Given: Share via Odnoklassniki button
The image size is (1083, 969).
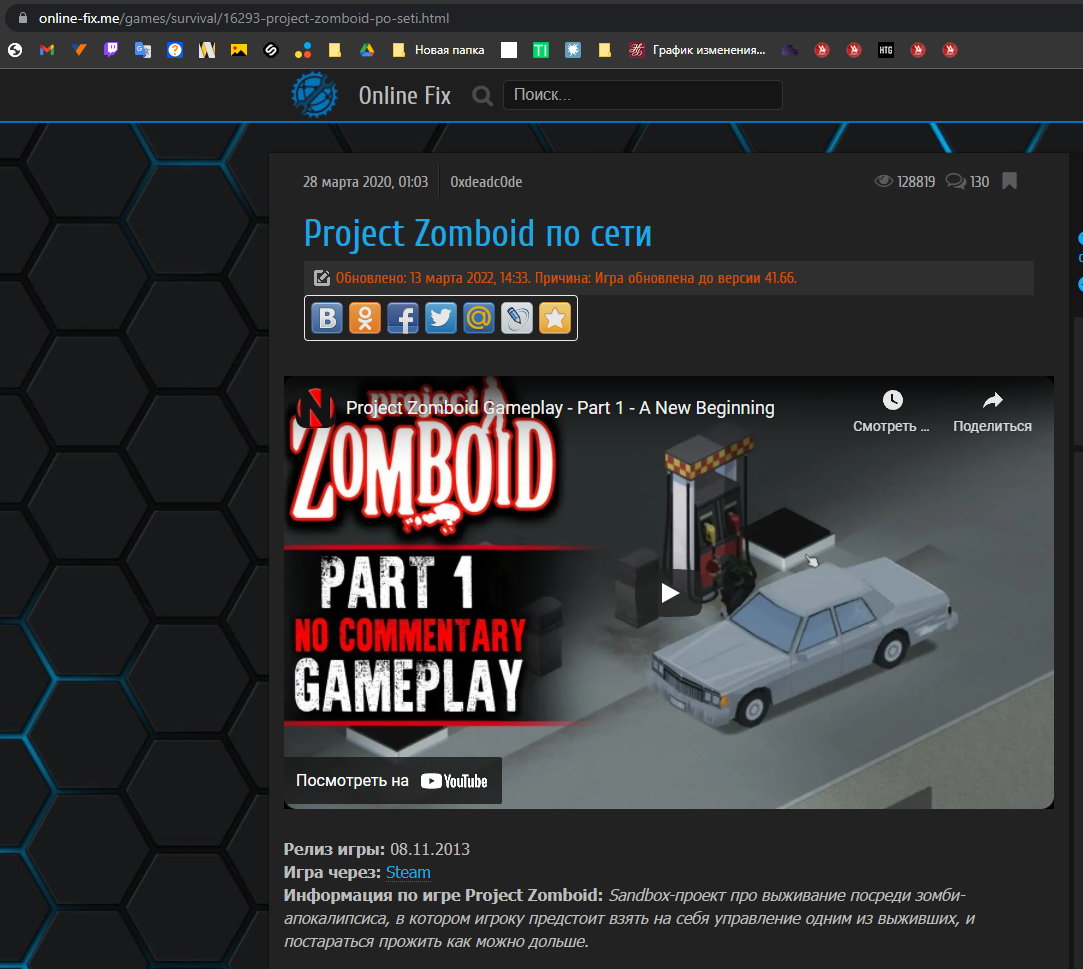Looking at the screenshot, I should pos(365,318).
